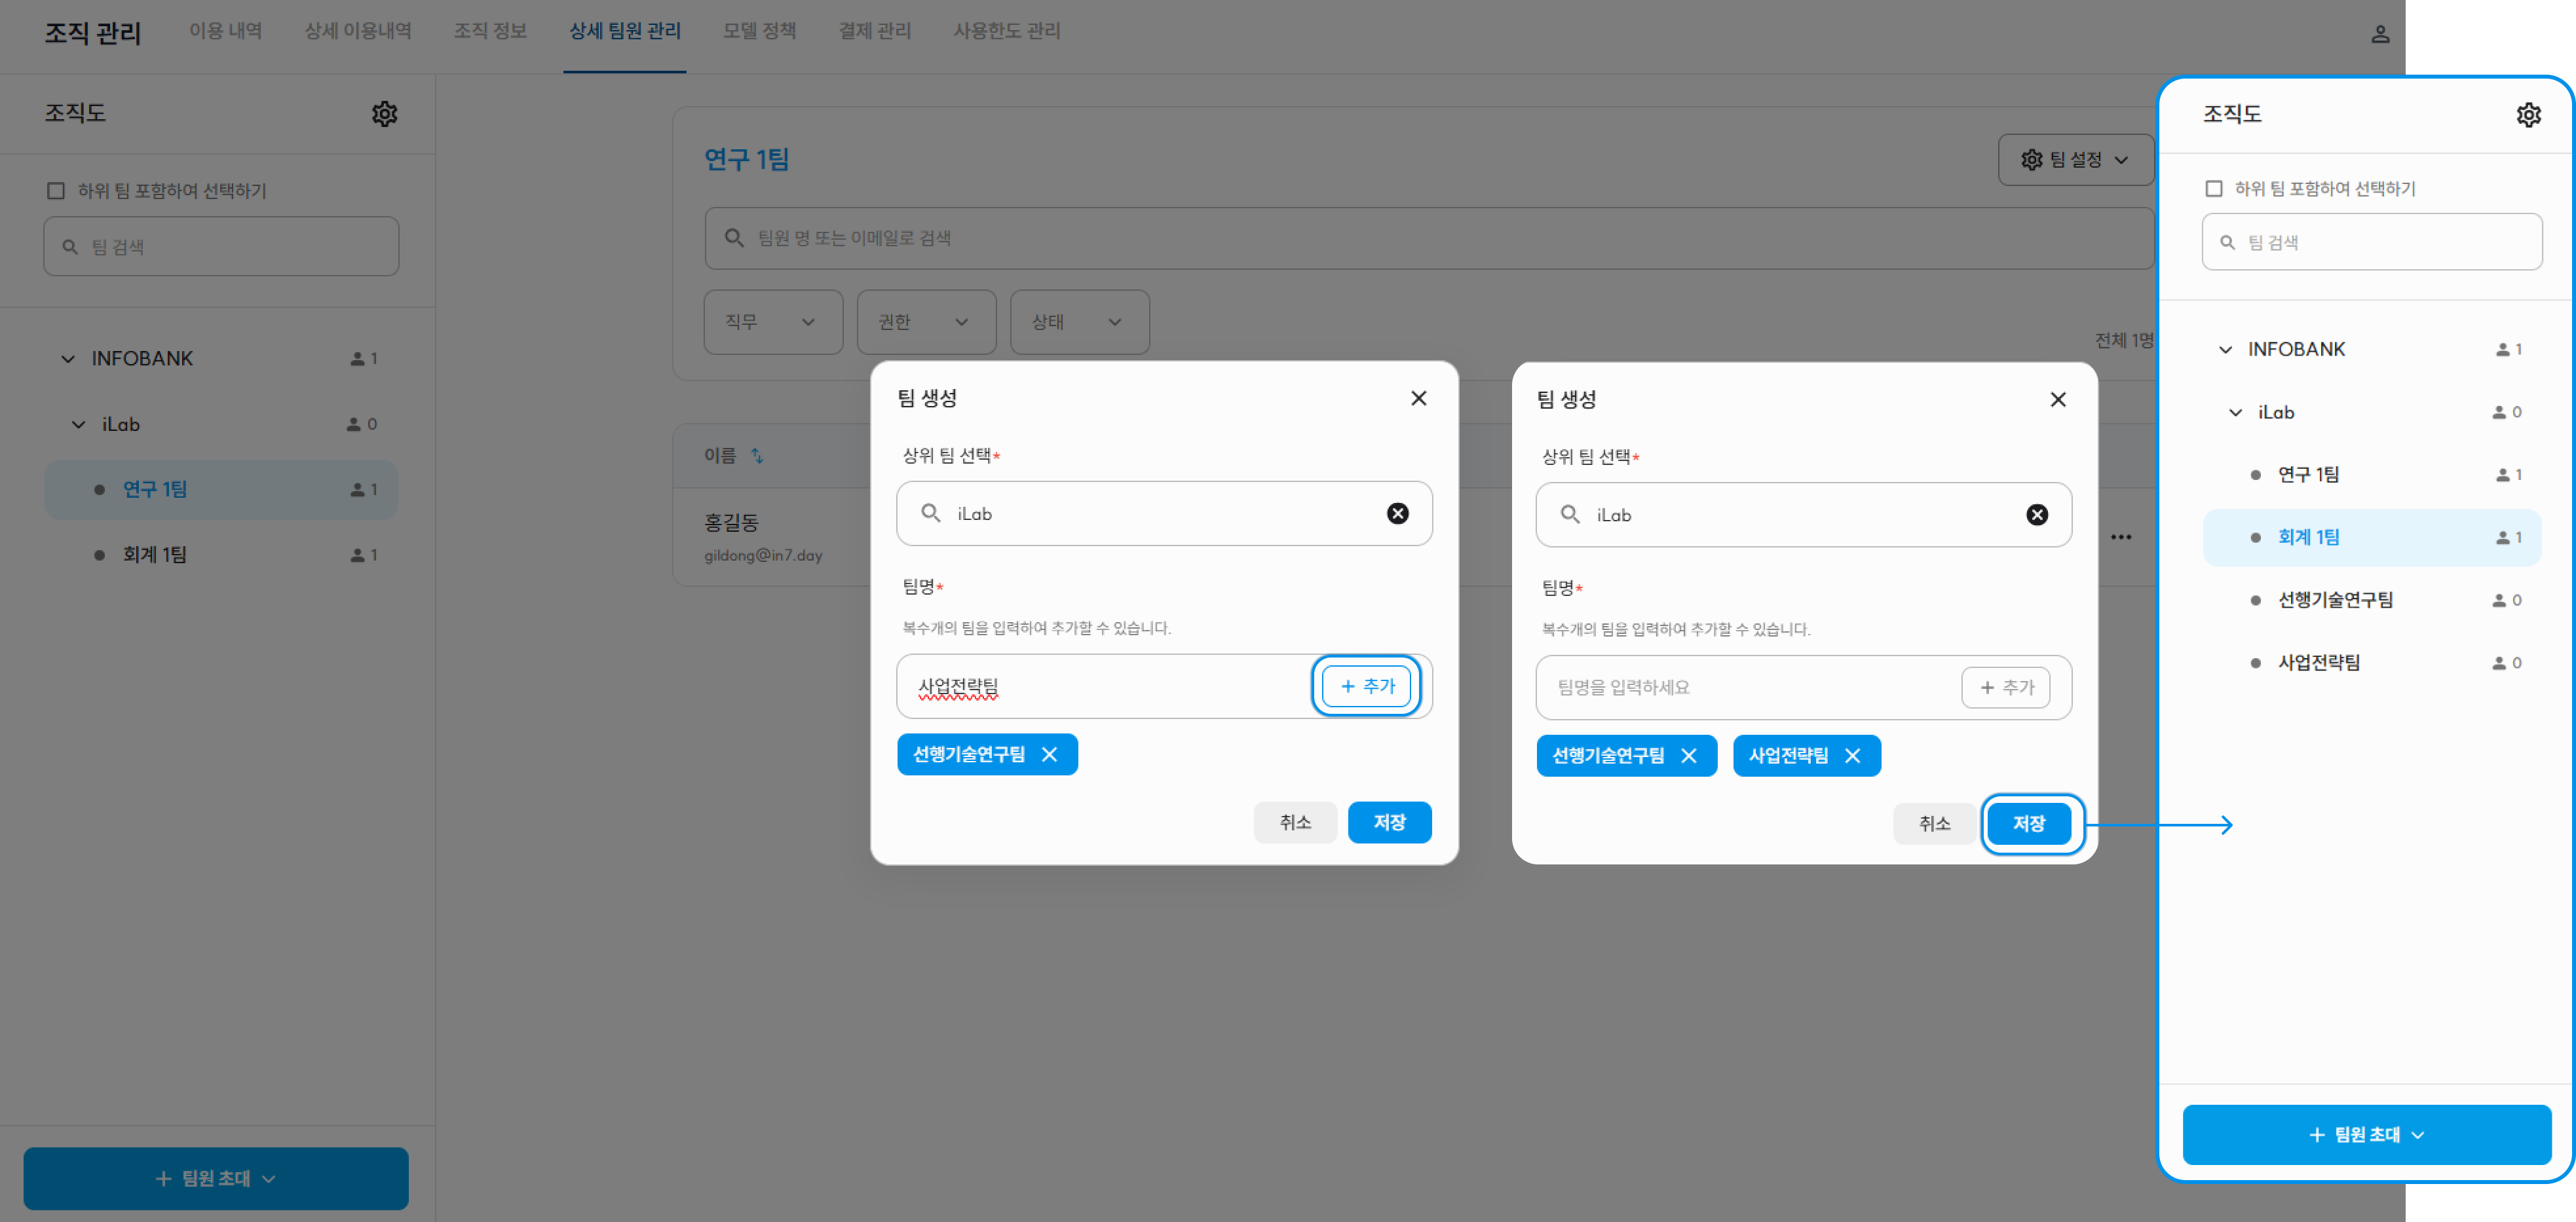Screen dimensions: 2576x1222
Task: Toggle 하위 팀 포함하여 선택하기 checkbox in left sidebar
Action: tap(56, 191)
